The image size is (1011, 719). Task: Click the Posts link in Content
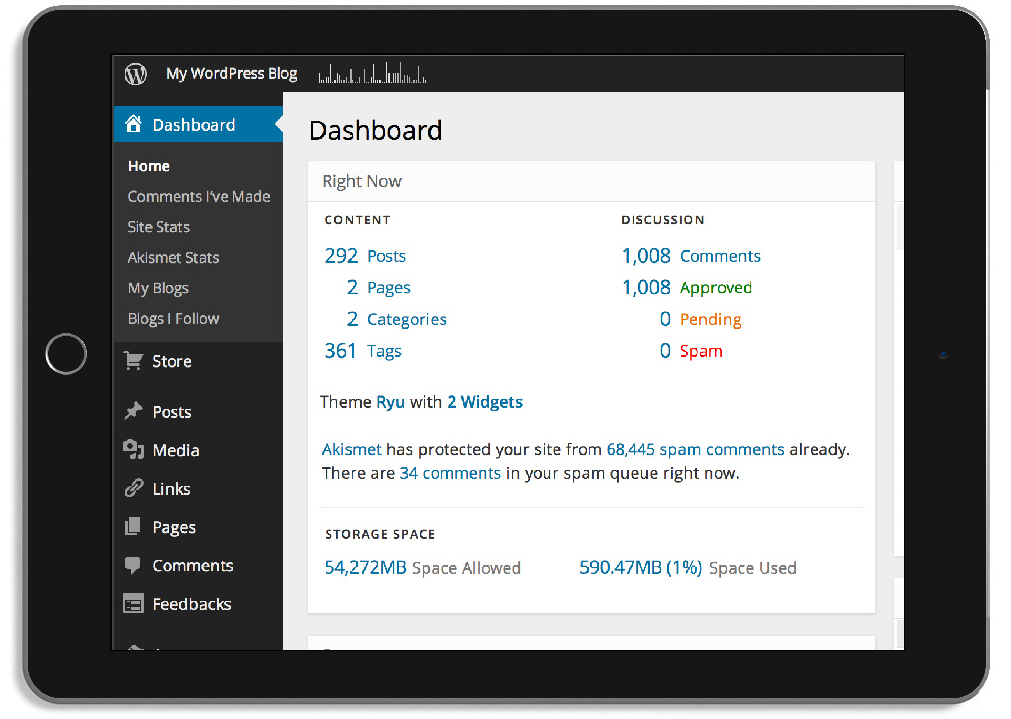tap(386, 256)
